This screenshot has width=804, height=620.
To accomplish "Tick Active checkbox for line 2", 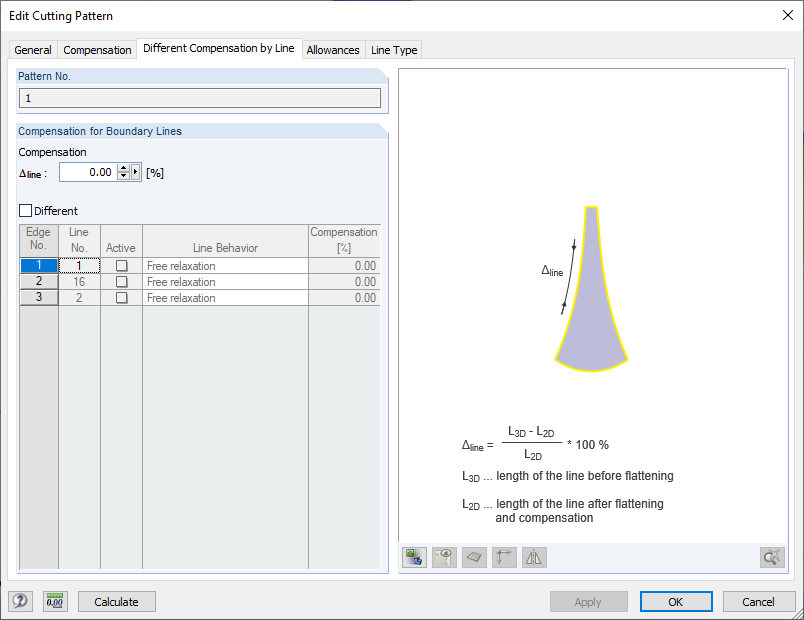I will click(122, 297).
